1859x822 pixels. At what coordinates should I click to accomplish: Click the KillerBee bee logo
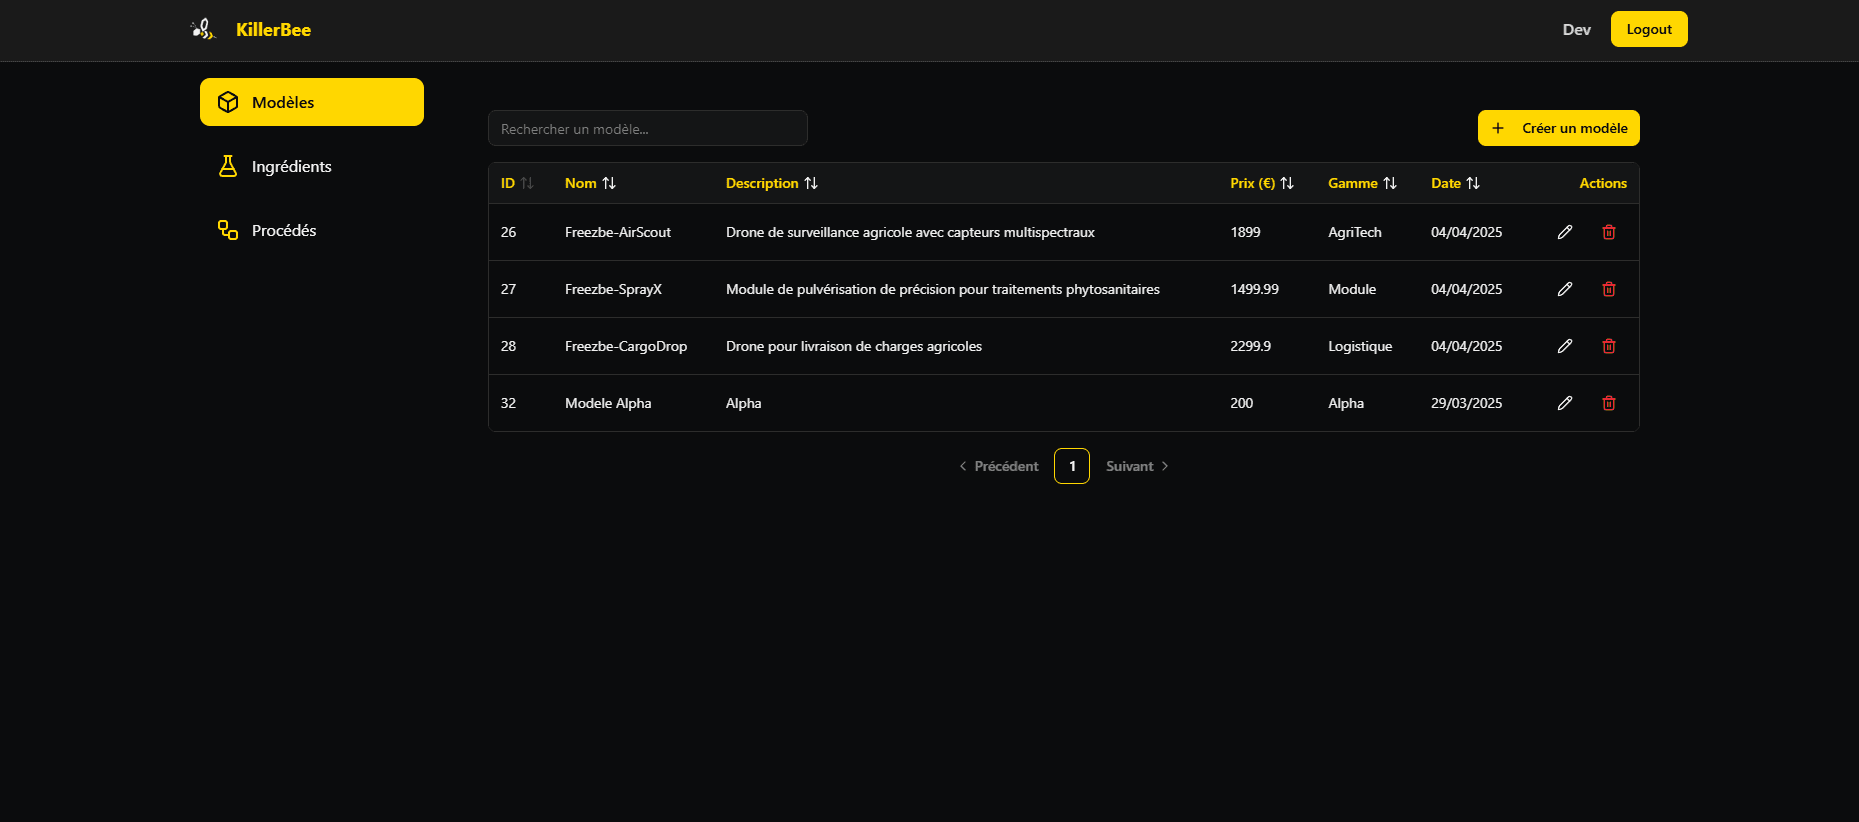point(203,30)
